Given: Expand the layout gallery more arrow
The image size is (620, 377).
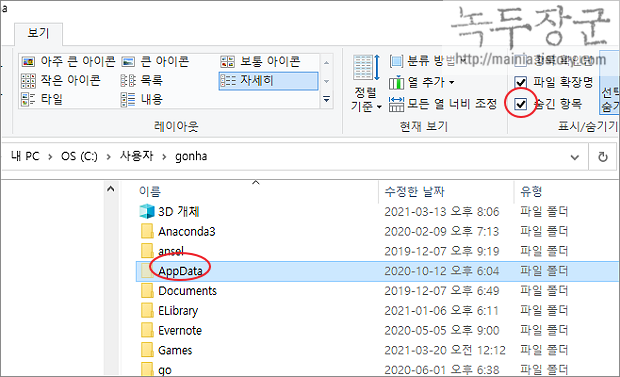Looking at the screenshot, I should point(327,99).
